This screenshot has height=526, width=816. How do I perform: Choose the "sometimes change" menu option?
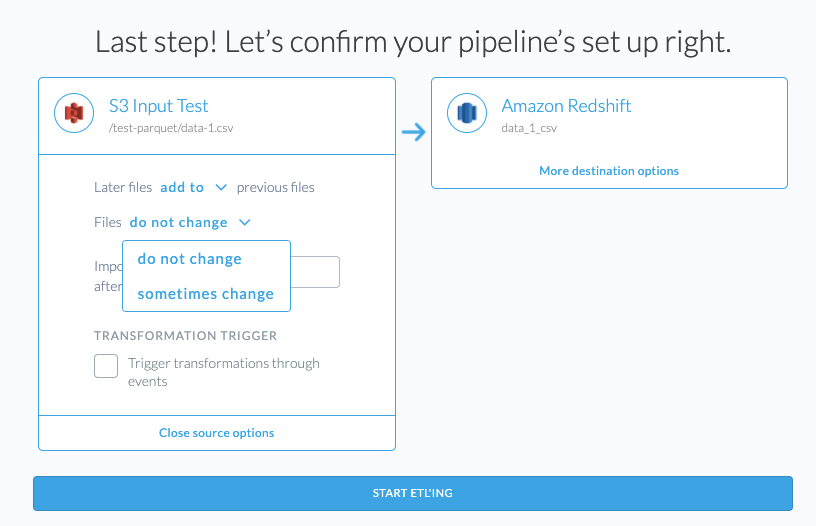pyautogui.click(x=206, y=294)
